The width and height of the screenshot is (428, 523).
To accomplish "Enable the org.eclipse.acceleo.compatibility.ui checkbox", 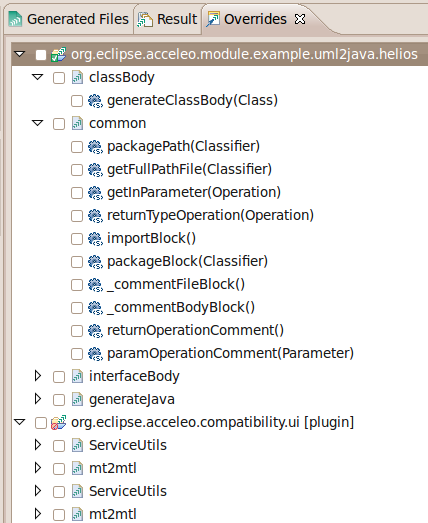I will click(41, 423).
